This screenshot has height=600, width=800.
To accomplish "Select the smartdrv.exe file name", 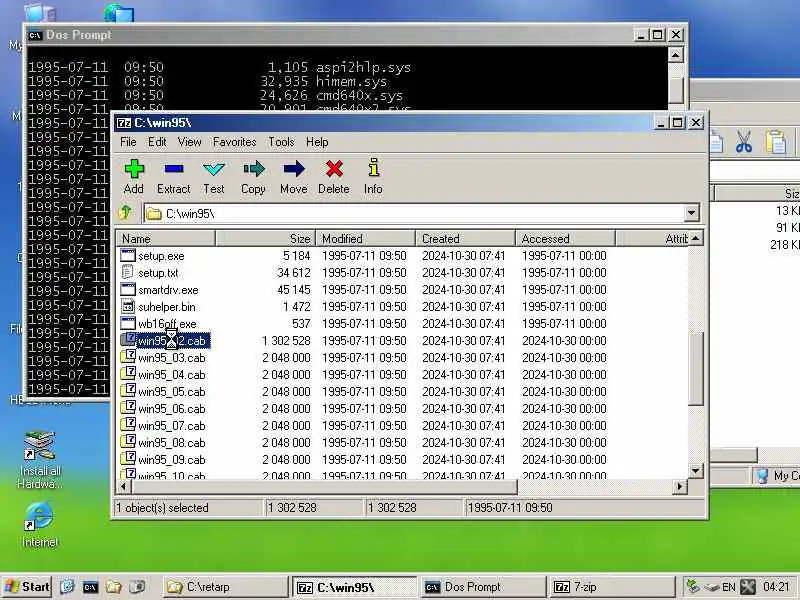I will 168,290.
